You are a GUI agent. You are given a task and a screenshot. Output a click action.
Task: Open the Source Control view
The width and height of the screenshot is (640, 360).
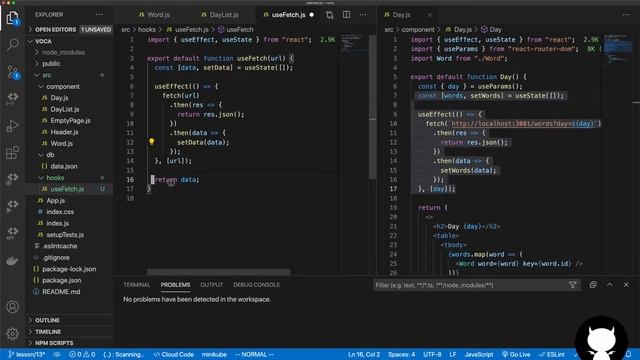[x=13, y=72]
